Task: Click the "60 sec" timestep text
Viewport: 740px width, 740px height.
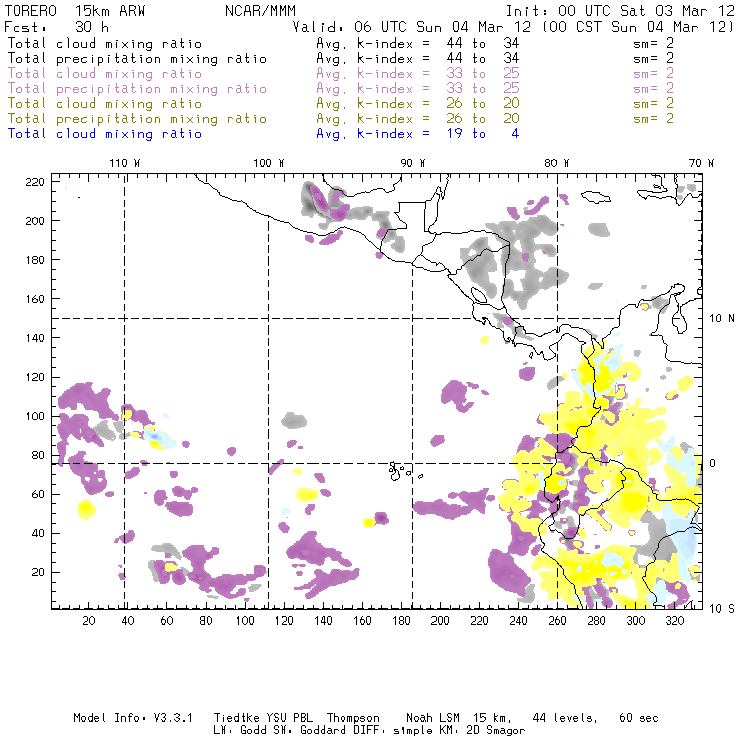Action: (x=639, y=718)
